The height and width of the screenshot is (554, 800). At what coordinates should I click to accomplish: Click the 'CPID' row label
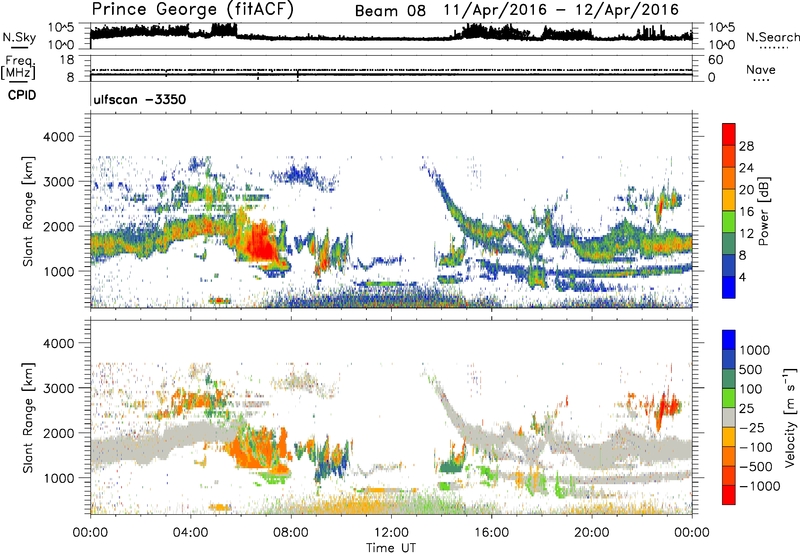pyautogui.click(x=22, y=95)
